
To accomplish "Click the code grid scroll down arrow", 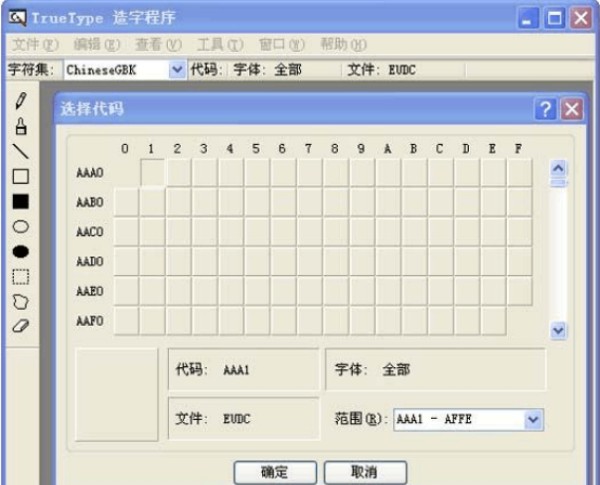I will (558, 330).
